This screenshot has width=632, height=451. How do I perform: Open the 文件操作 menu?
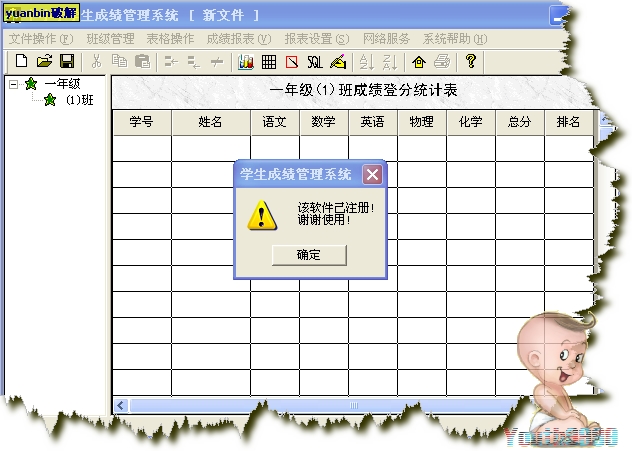(x=40, y=39)
